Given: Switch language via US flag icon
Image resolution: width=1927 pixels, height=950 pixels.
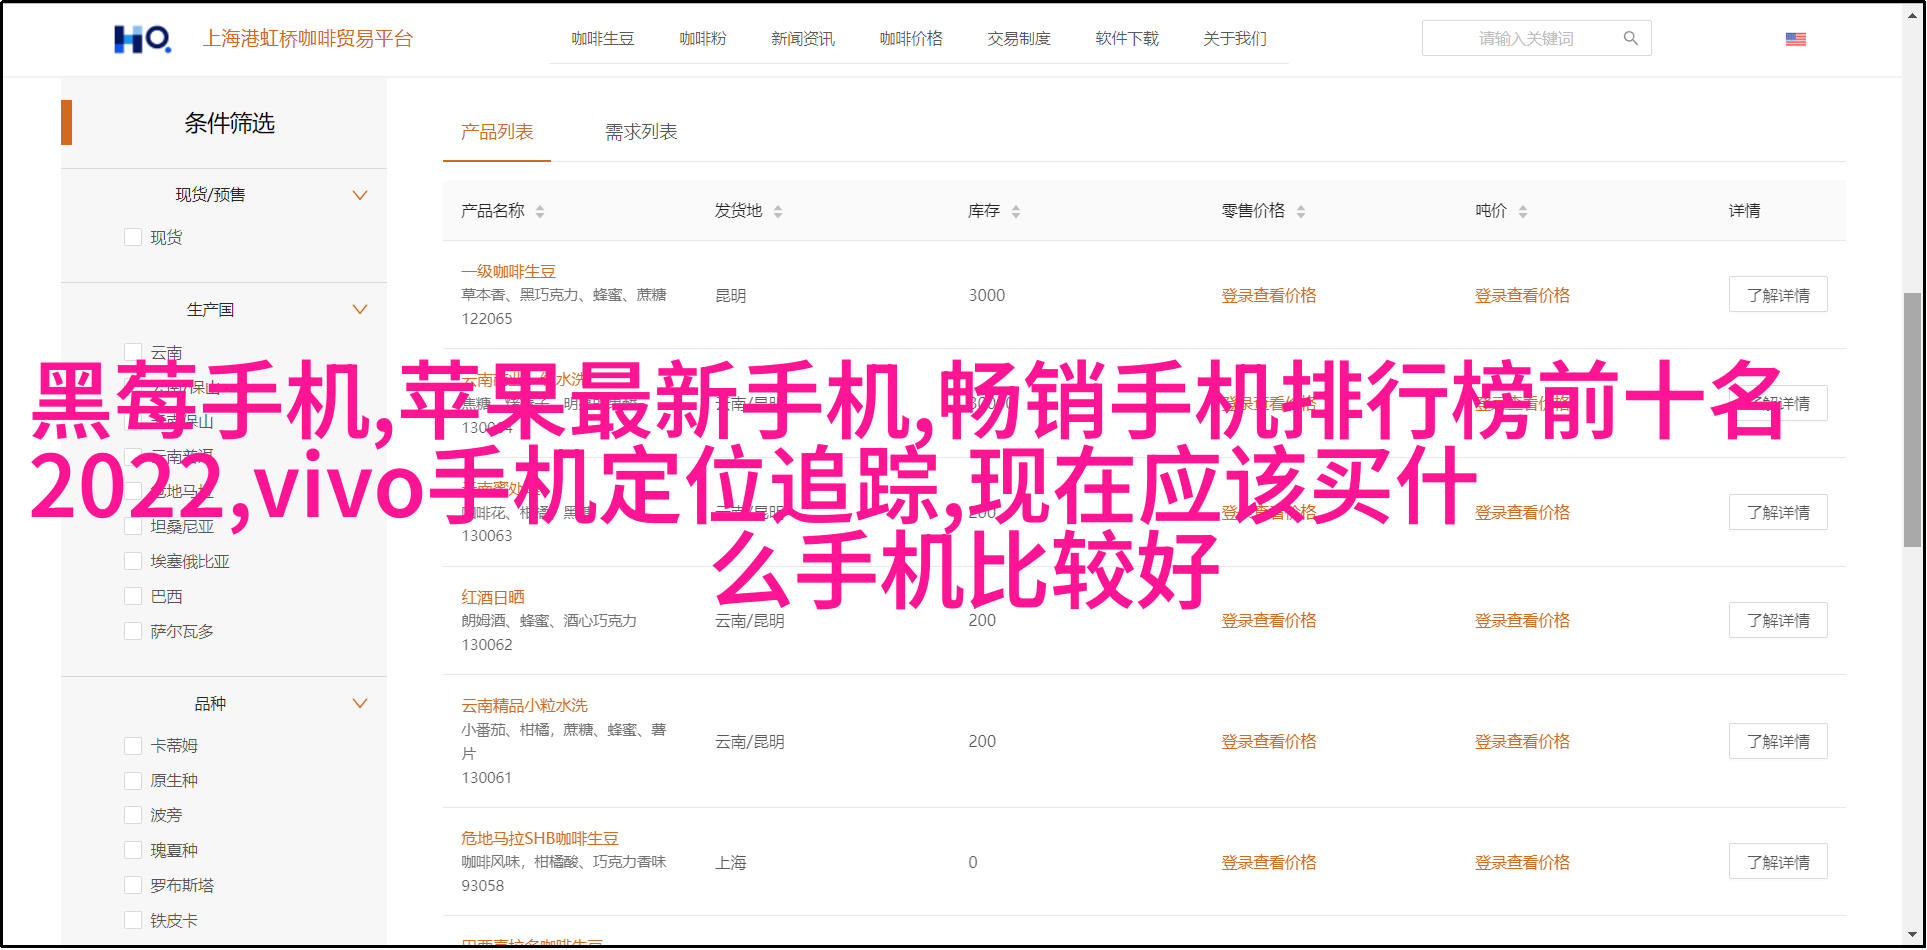Looking at the screenshot, I should coord(1796,39).
